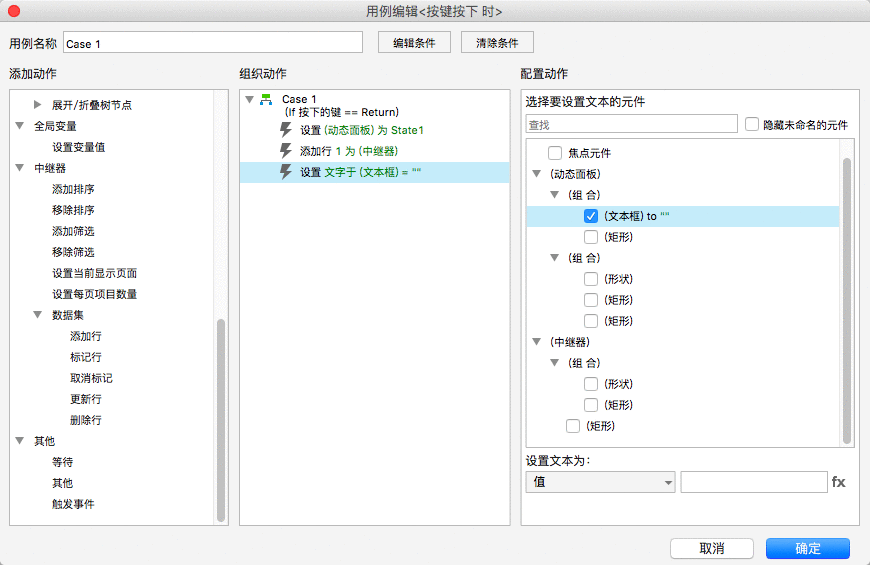Click 确定 button

(808, 548)
